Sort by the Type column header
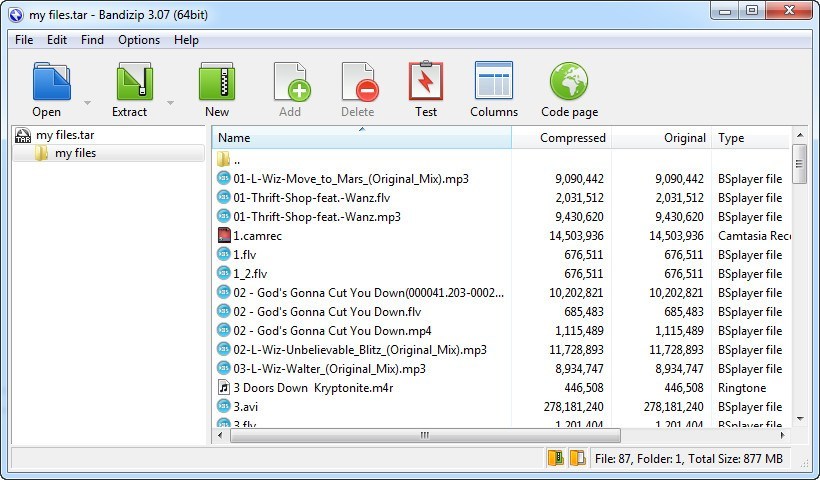The height and width of the screenshot is (480, 820). click(751, 138)
